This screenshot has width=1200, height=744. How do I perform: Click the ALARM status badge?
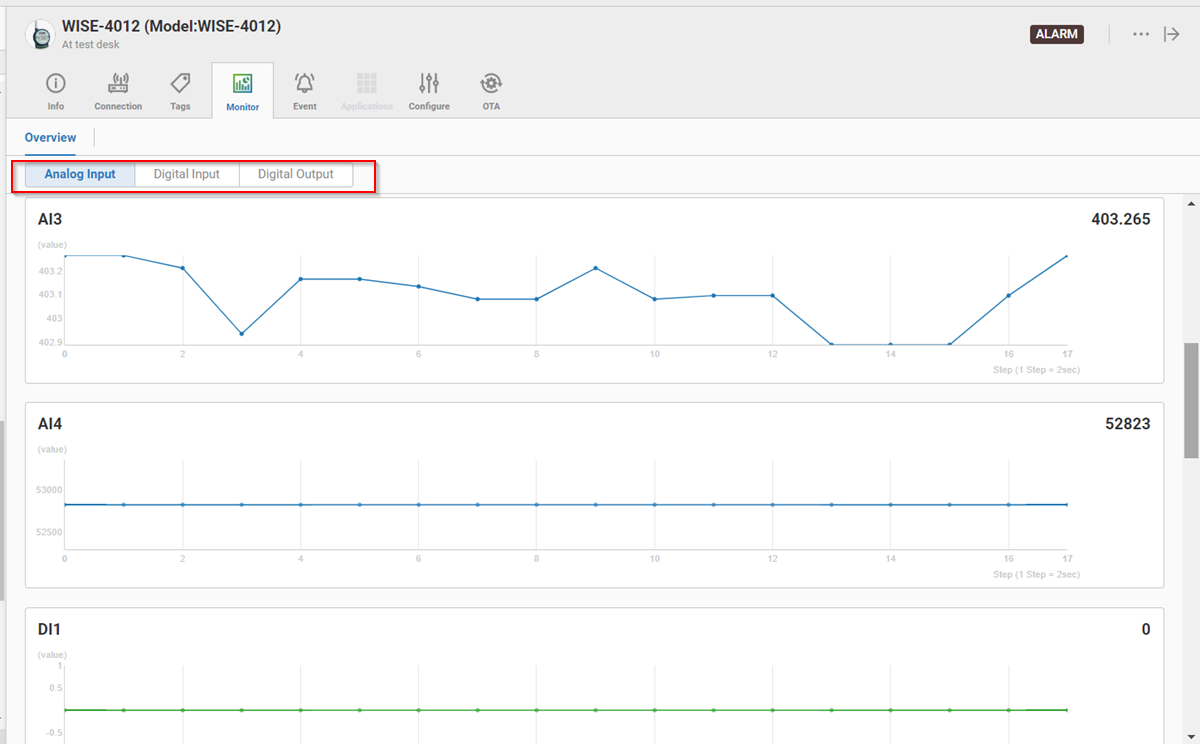point(1057,34)
